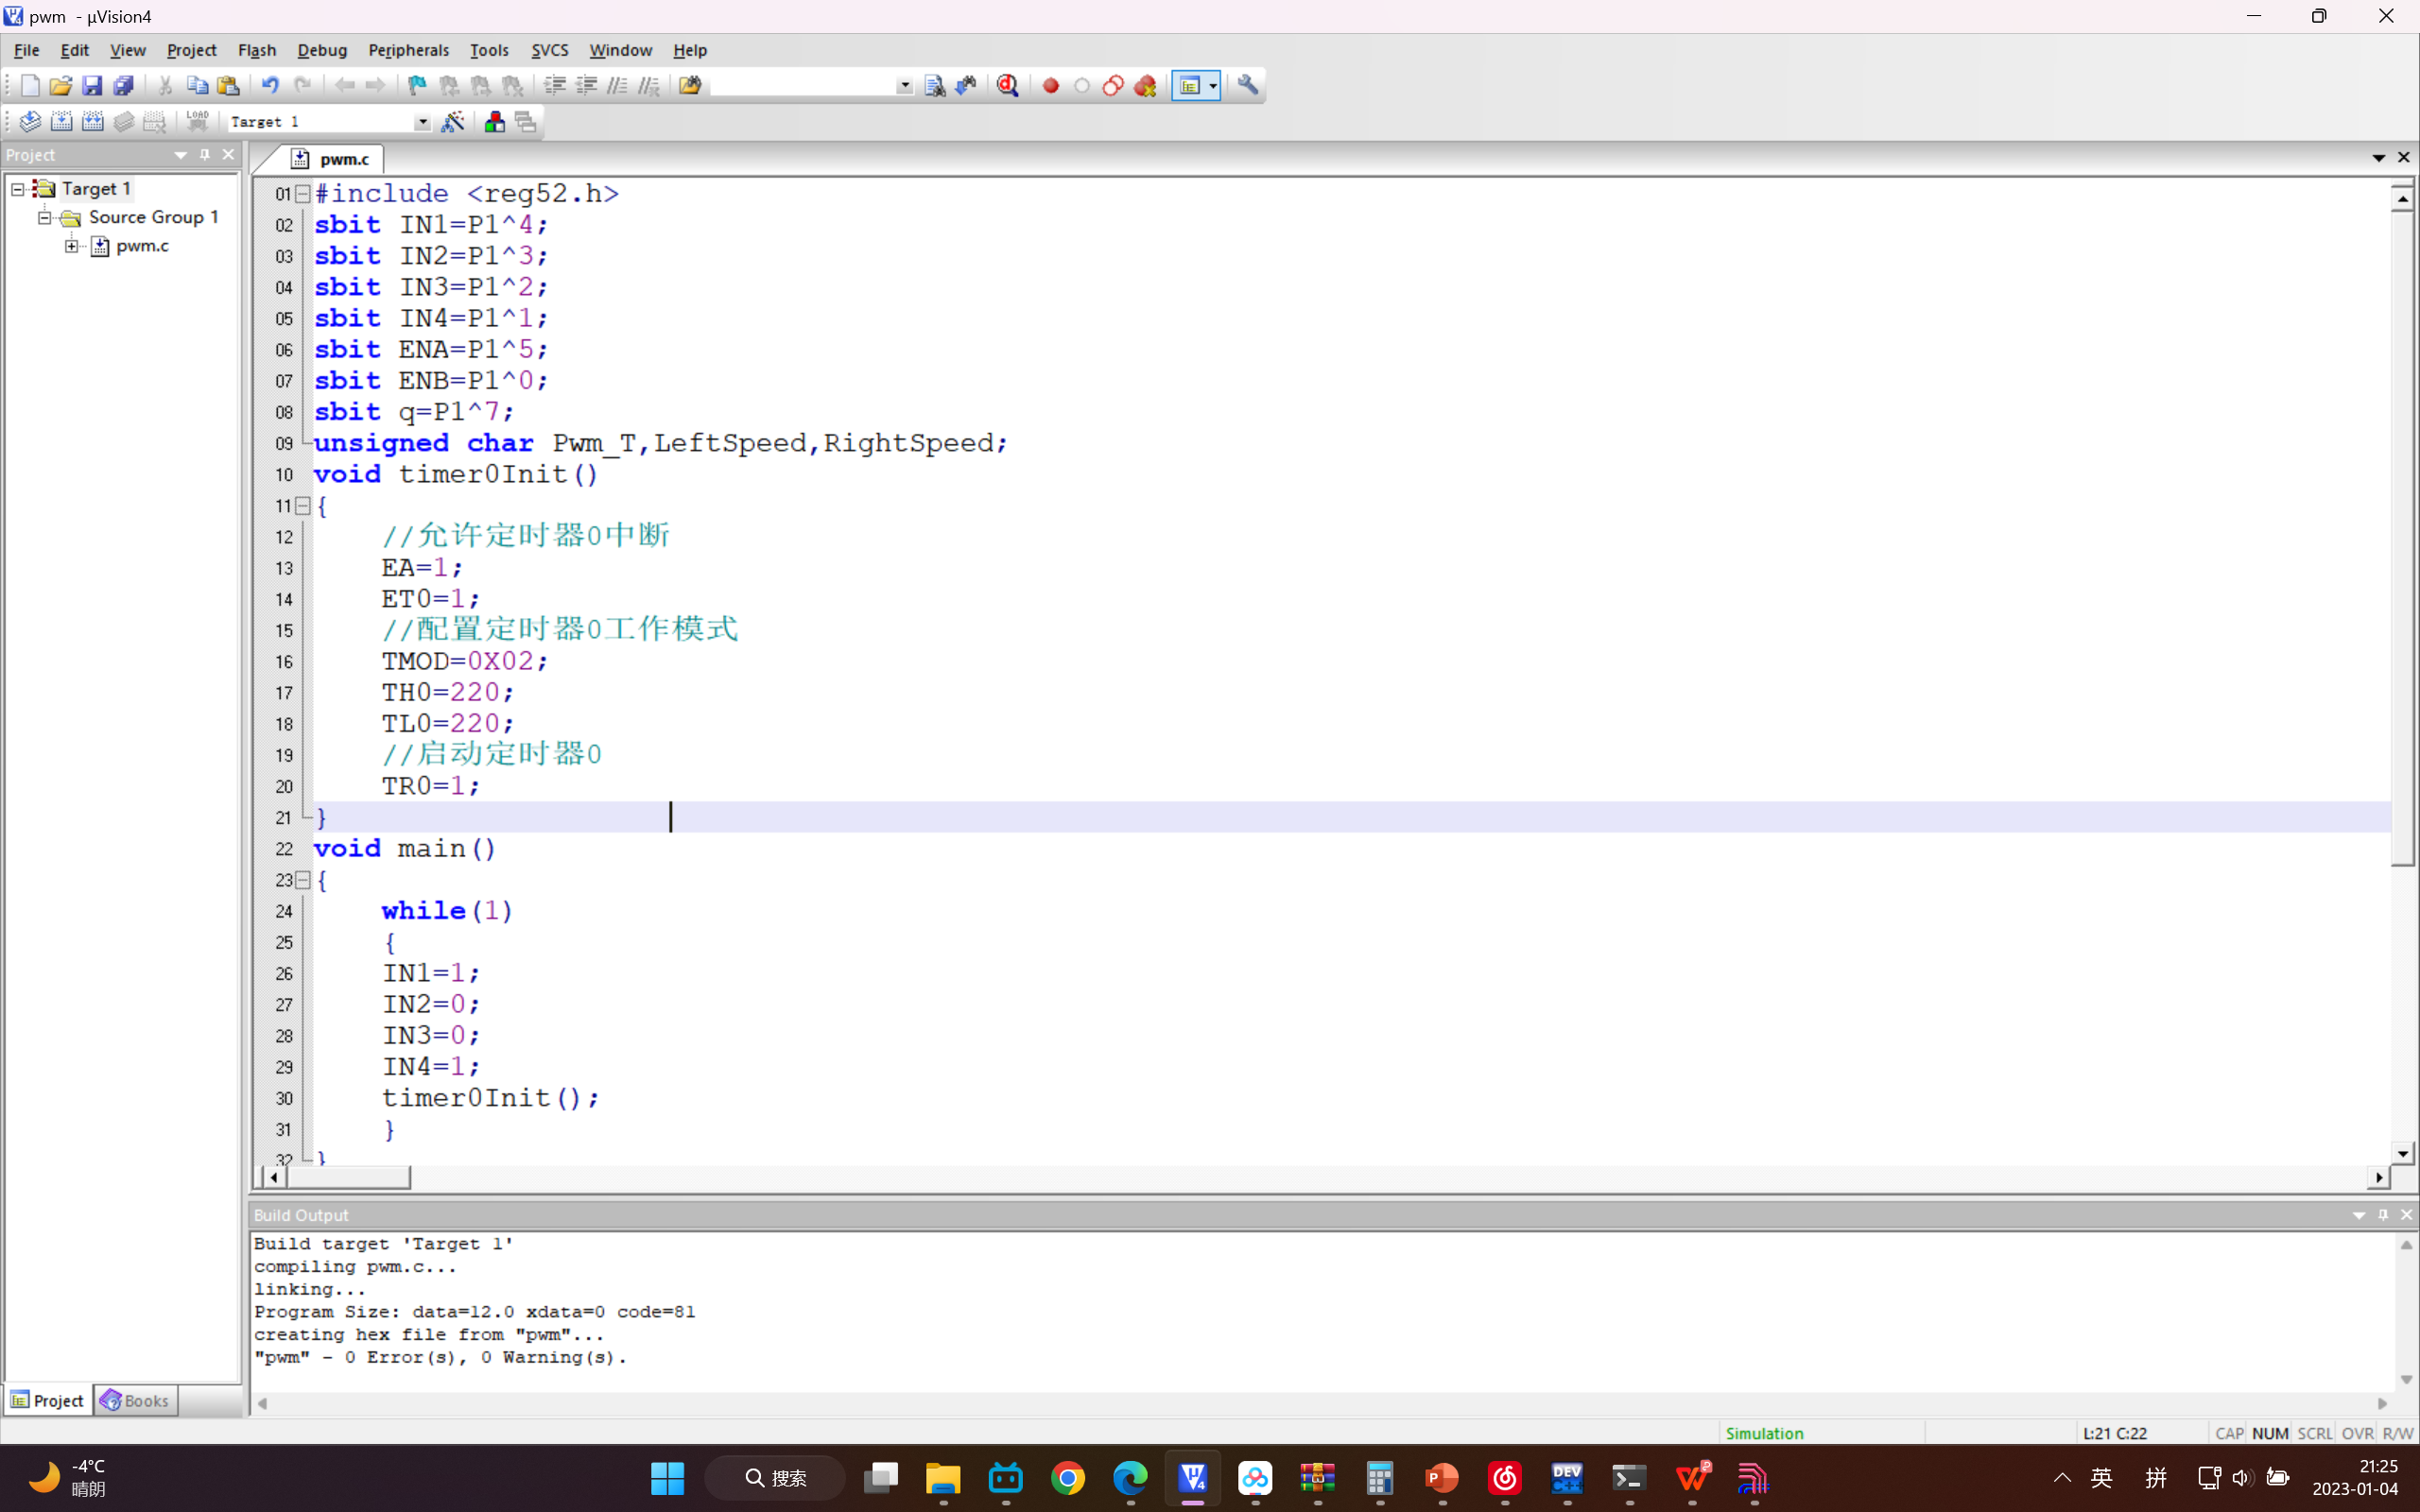Switch to the Books tab in the Project panel

136,1401
